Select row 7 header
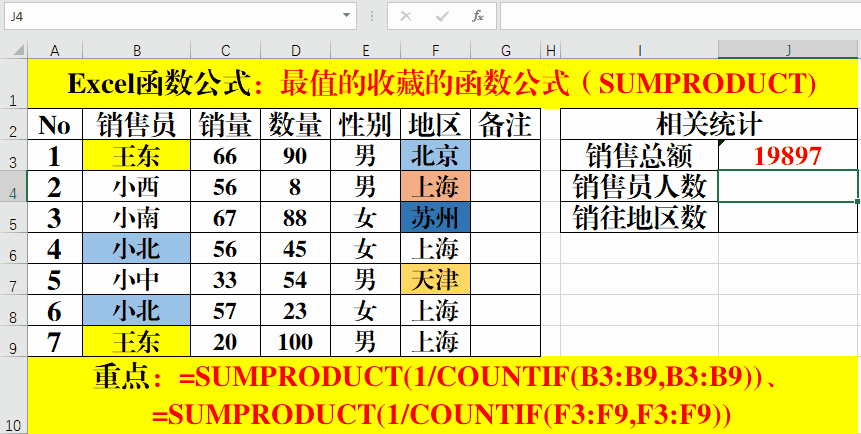Screen dimensions: 861x434 (14, 280)
